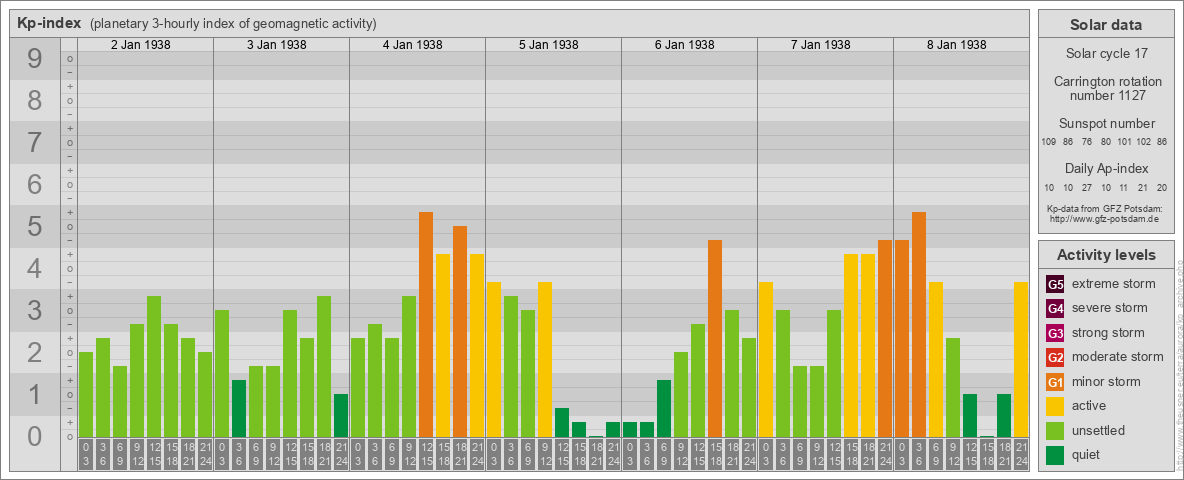Click the orange 12-15 bar on 4 Jan
The height and width of the screenshot is (480, 1184).
(426, 325)
